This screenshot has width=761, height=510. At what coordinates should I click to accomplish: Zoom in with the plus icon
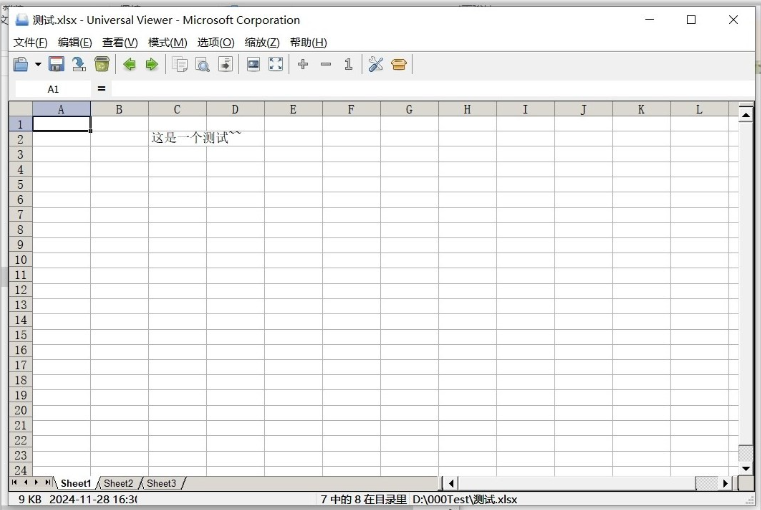pyautogui.click(x=303, y=64)
